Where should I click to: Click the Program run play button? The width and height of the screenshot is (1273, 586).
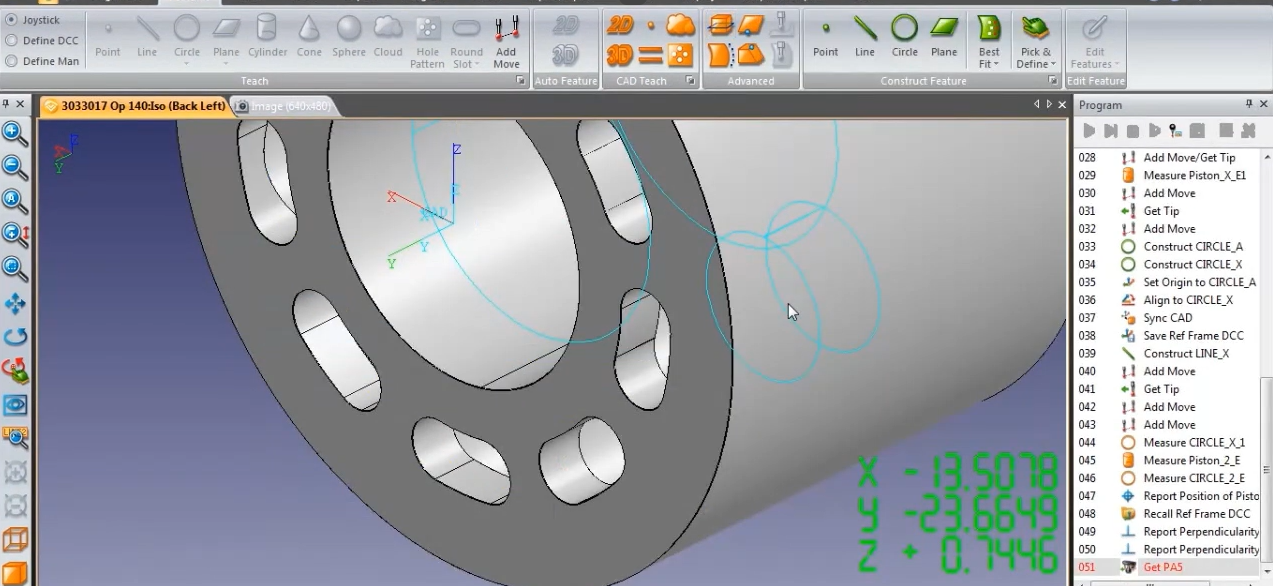pyautogui.click(x=1089, y=131)
